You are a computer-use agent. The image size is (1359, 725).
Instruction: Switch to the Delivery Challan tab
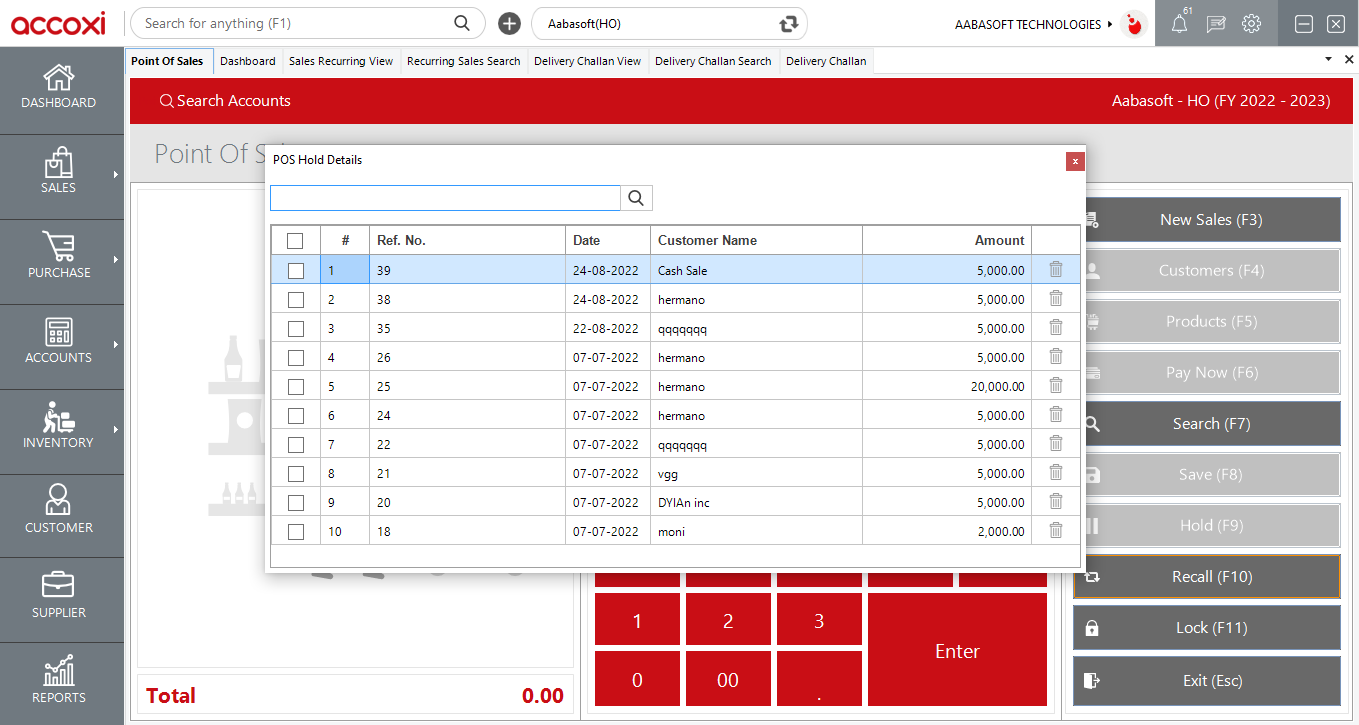point(826,61)
